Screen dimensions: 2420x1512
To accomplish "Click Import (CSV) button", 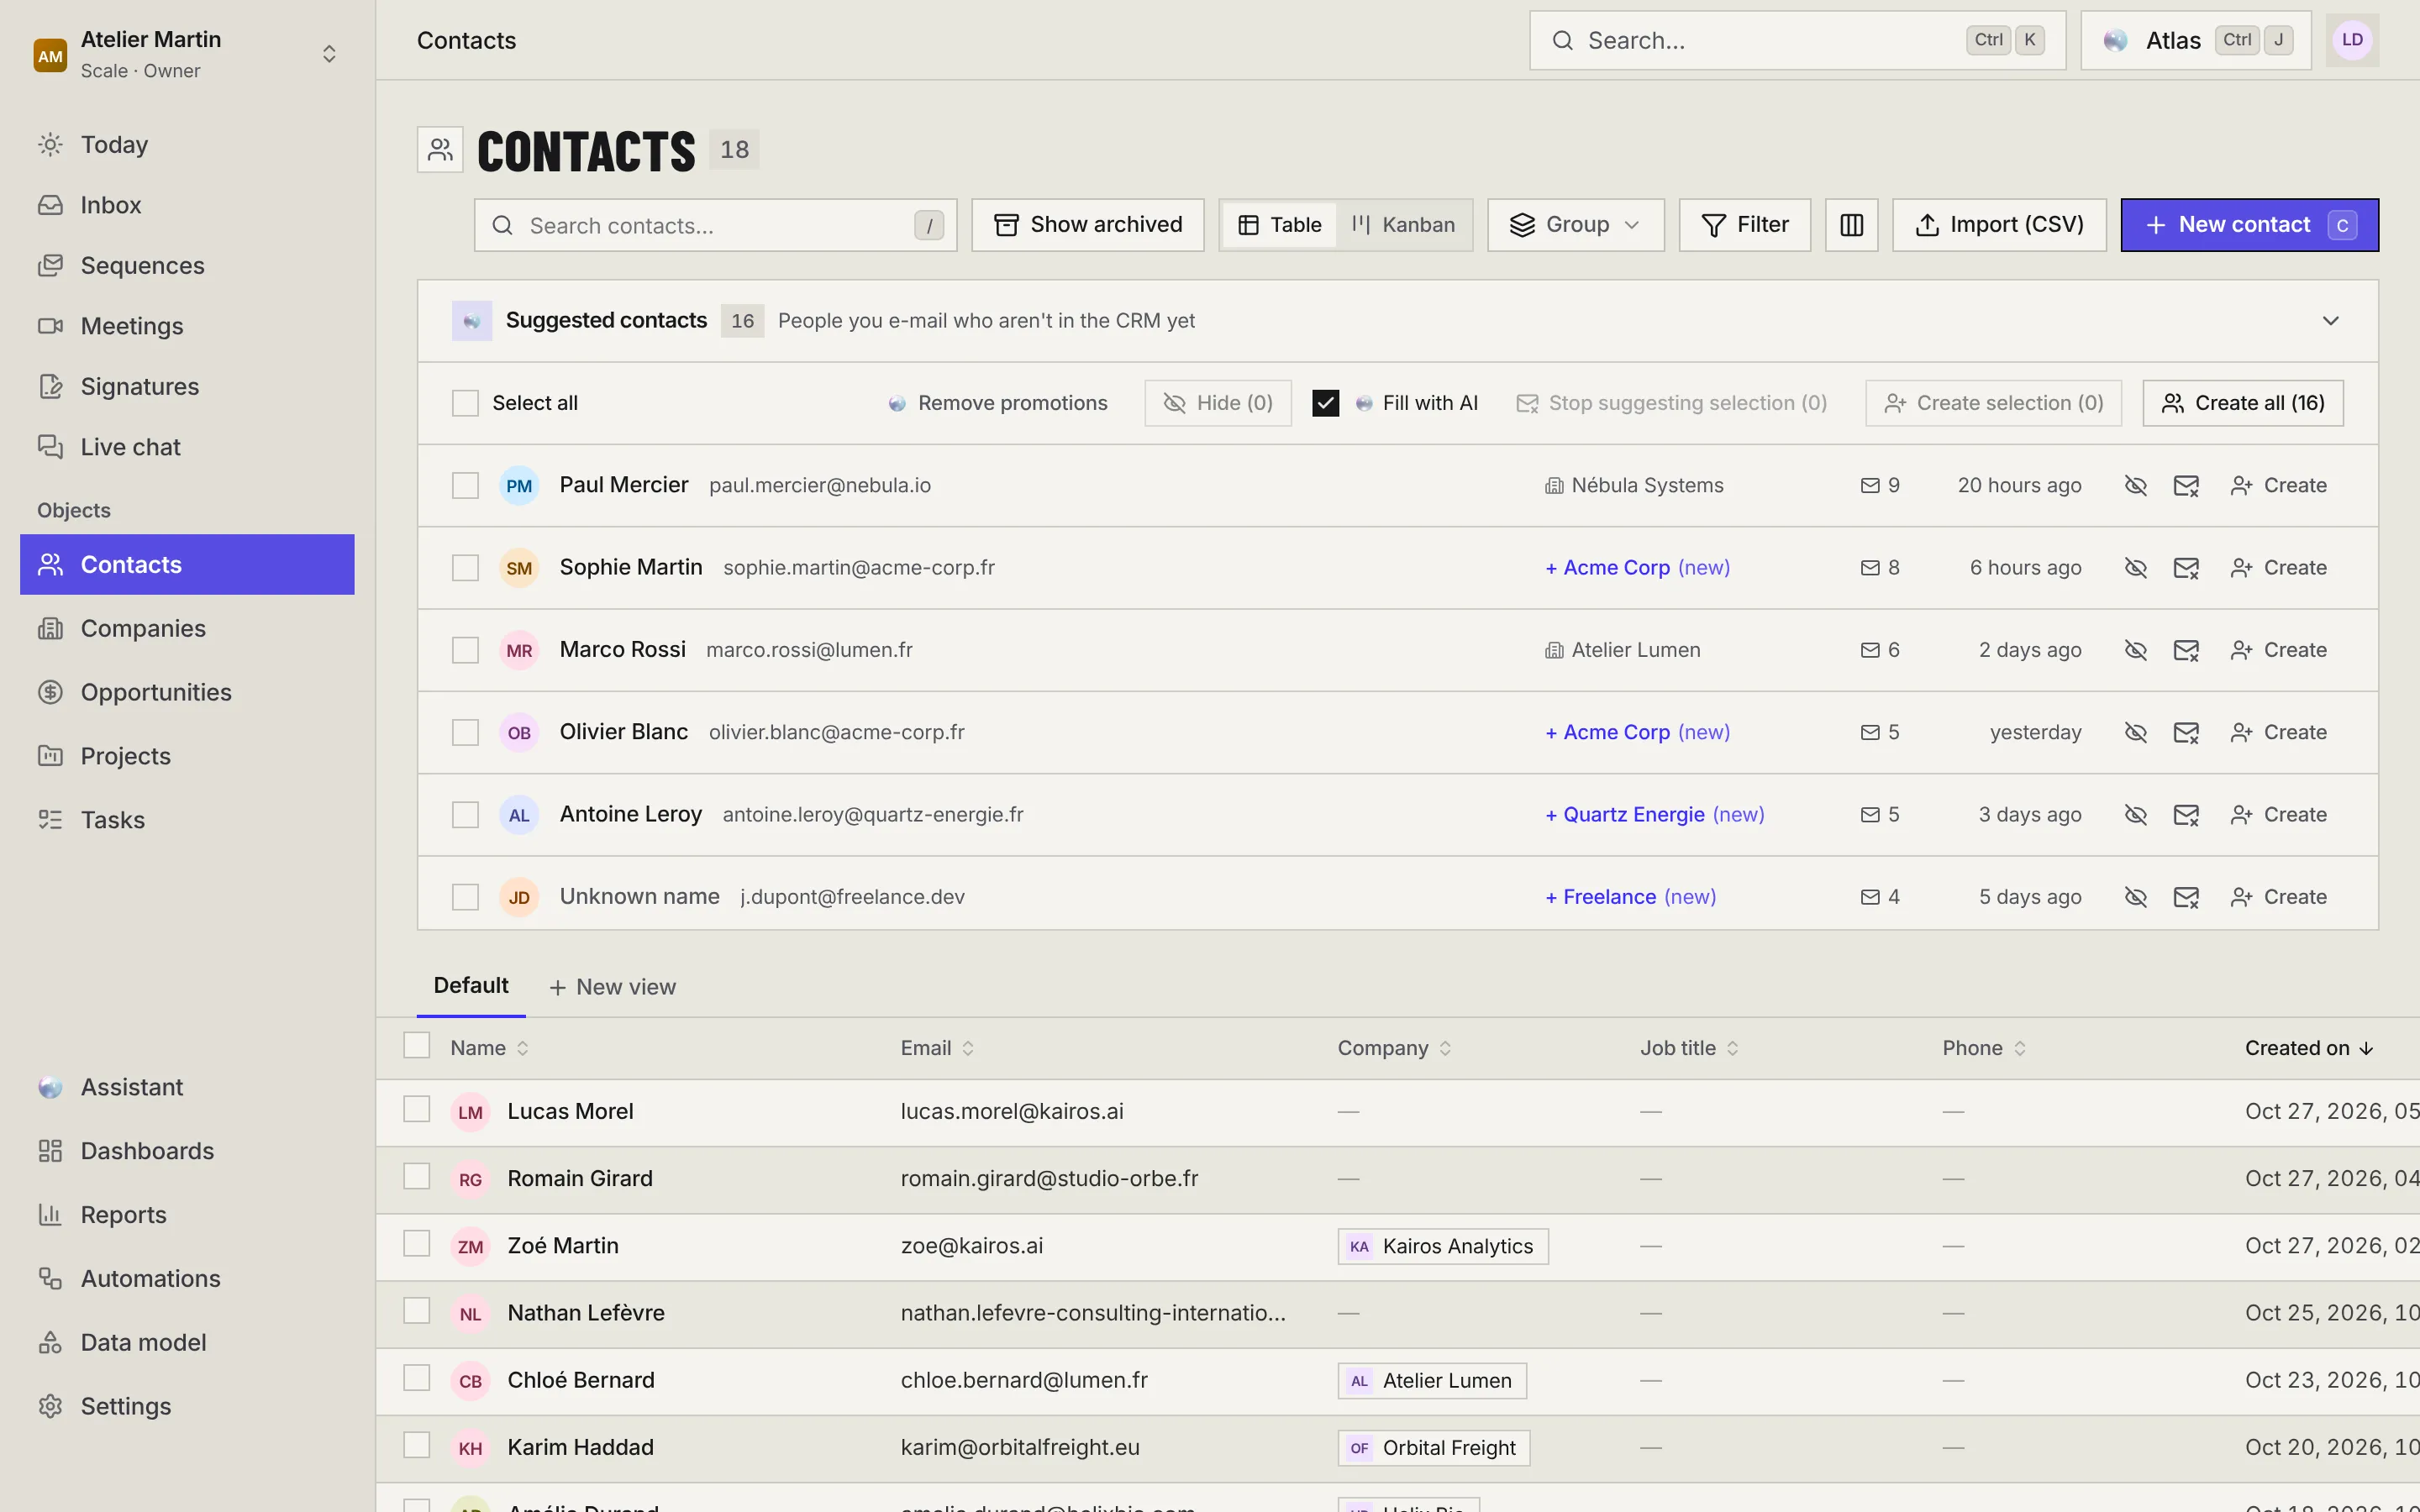I will click(x=1999, y=225).
